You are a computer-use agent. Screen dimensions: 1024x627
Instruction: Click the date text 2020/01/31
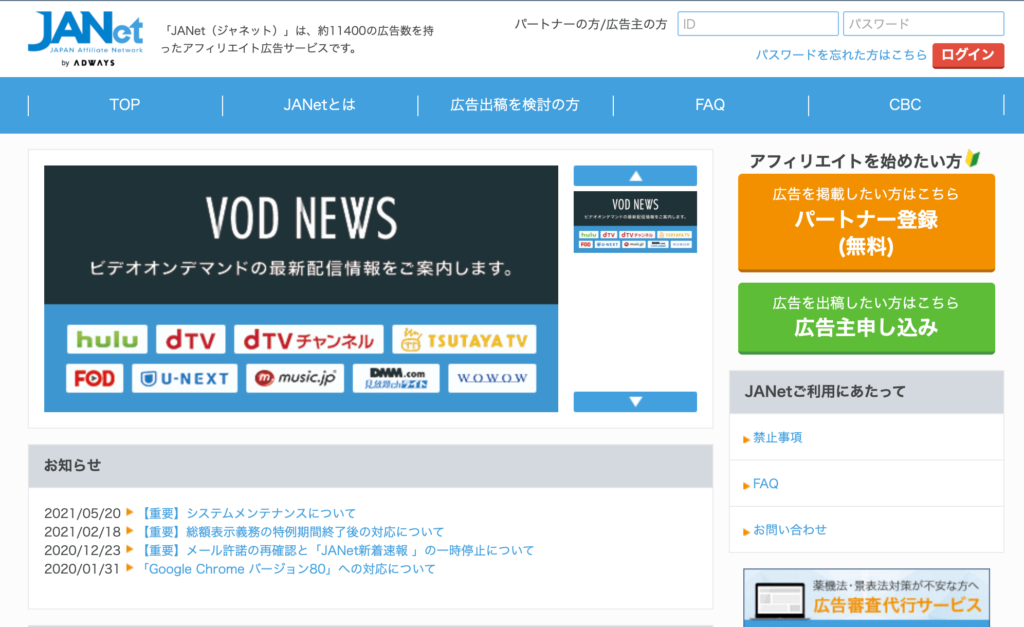(x=82, y=570)
